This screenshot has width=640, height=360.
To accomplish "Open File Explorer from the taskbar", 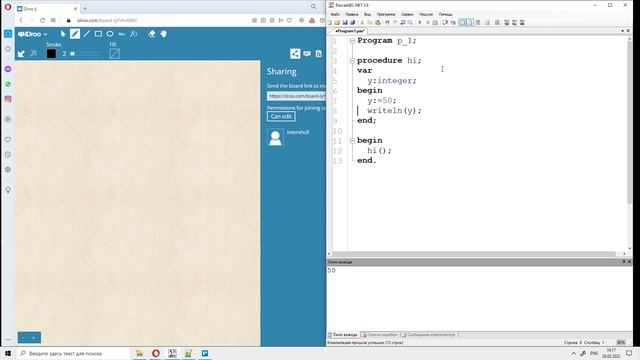I will point(140,353).
